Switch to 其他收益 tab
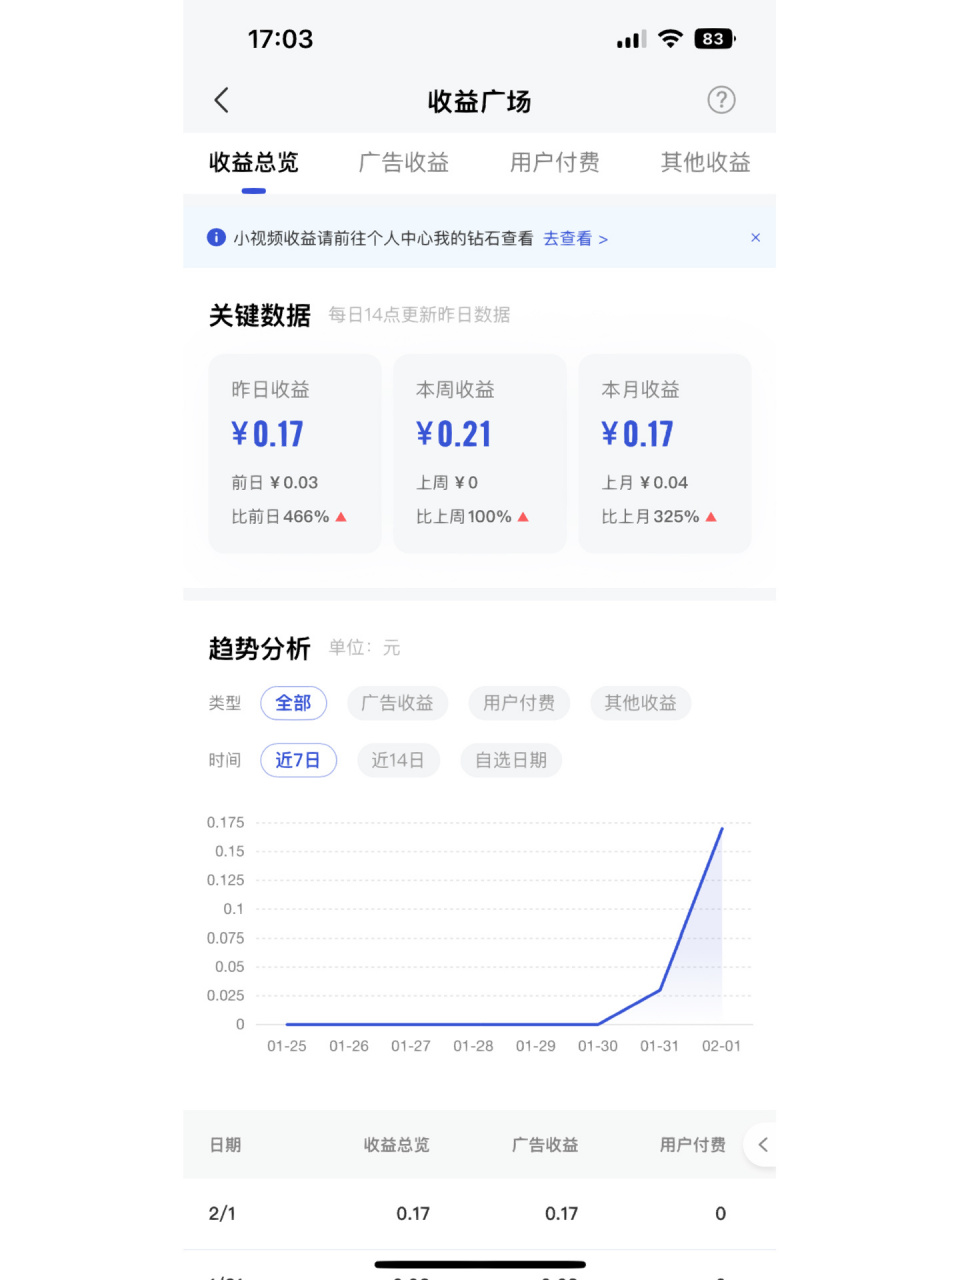The width and height of the screenshot is (960, 1280). pyautogui.click(x=706, y=163)
